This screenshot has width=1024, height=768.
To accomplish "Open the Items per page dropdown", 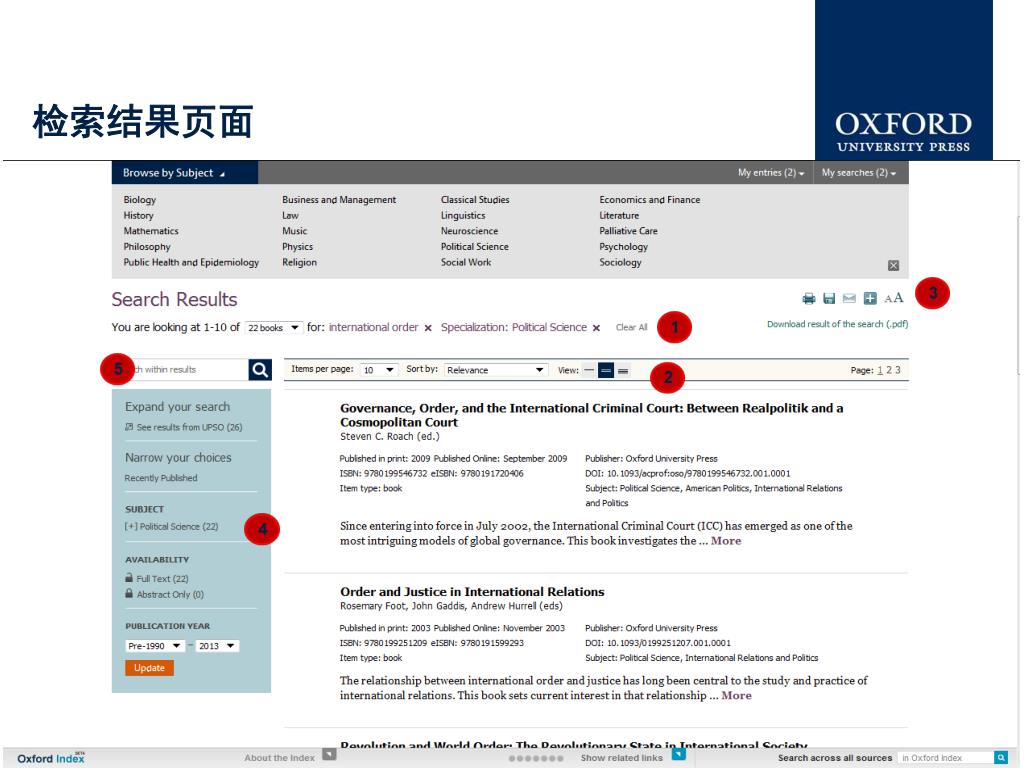I will click(x=379, y=370).
